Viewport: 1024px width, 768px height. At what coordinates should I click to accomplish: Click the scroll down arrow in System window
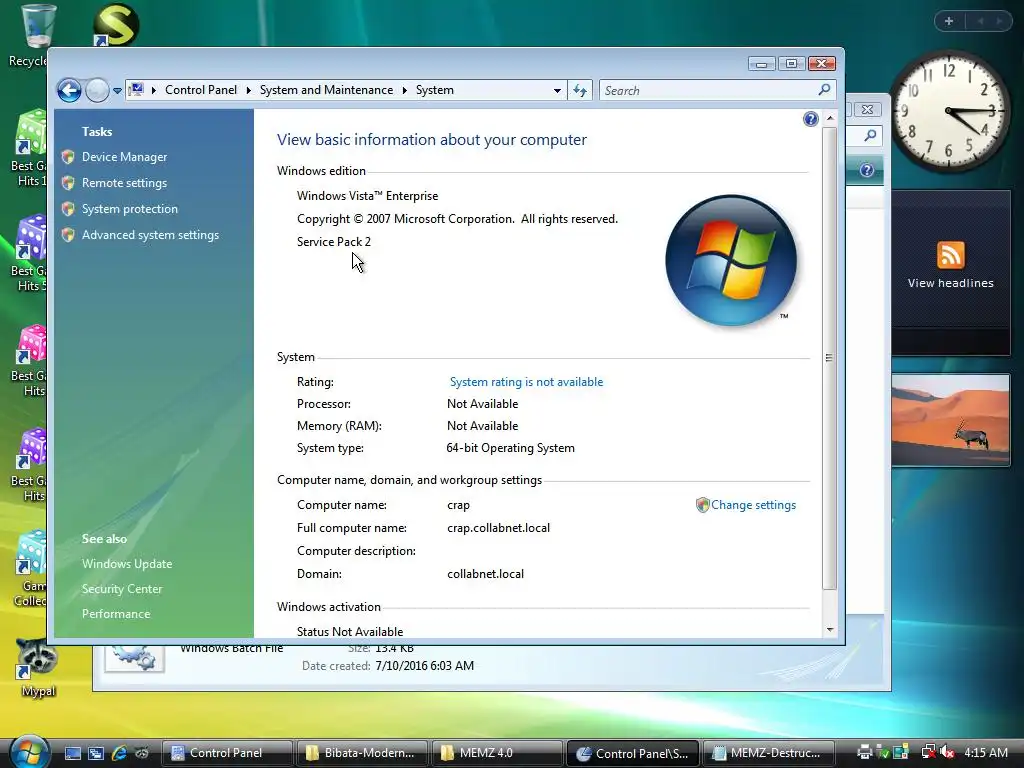coord(829,630)
